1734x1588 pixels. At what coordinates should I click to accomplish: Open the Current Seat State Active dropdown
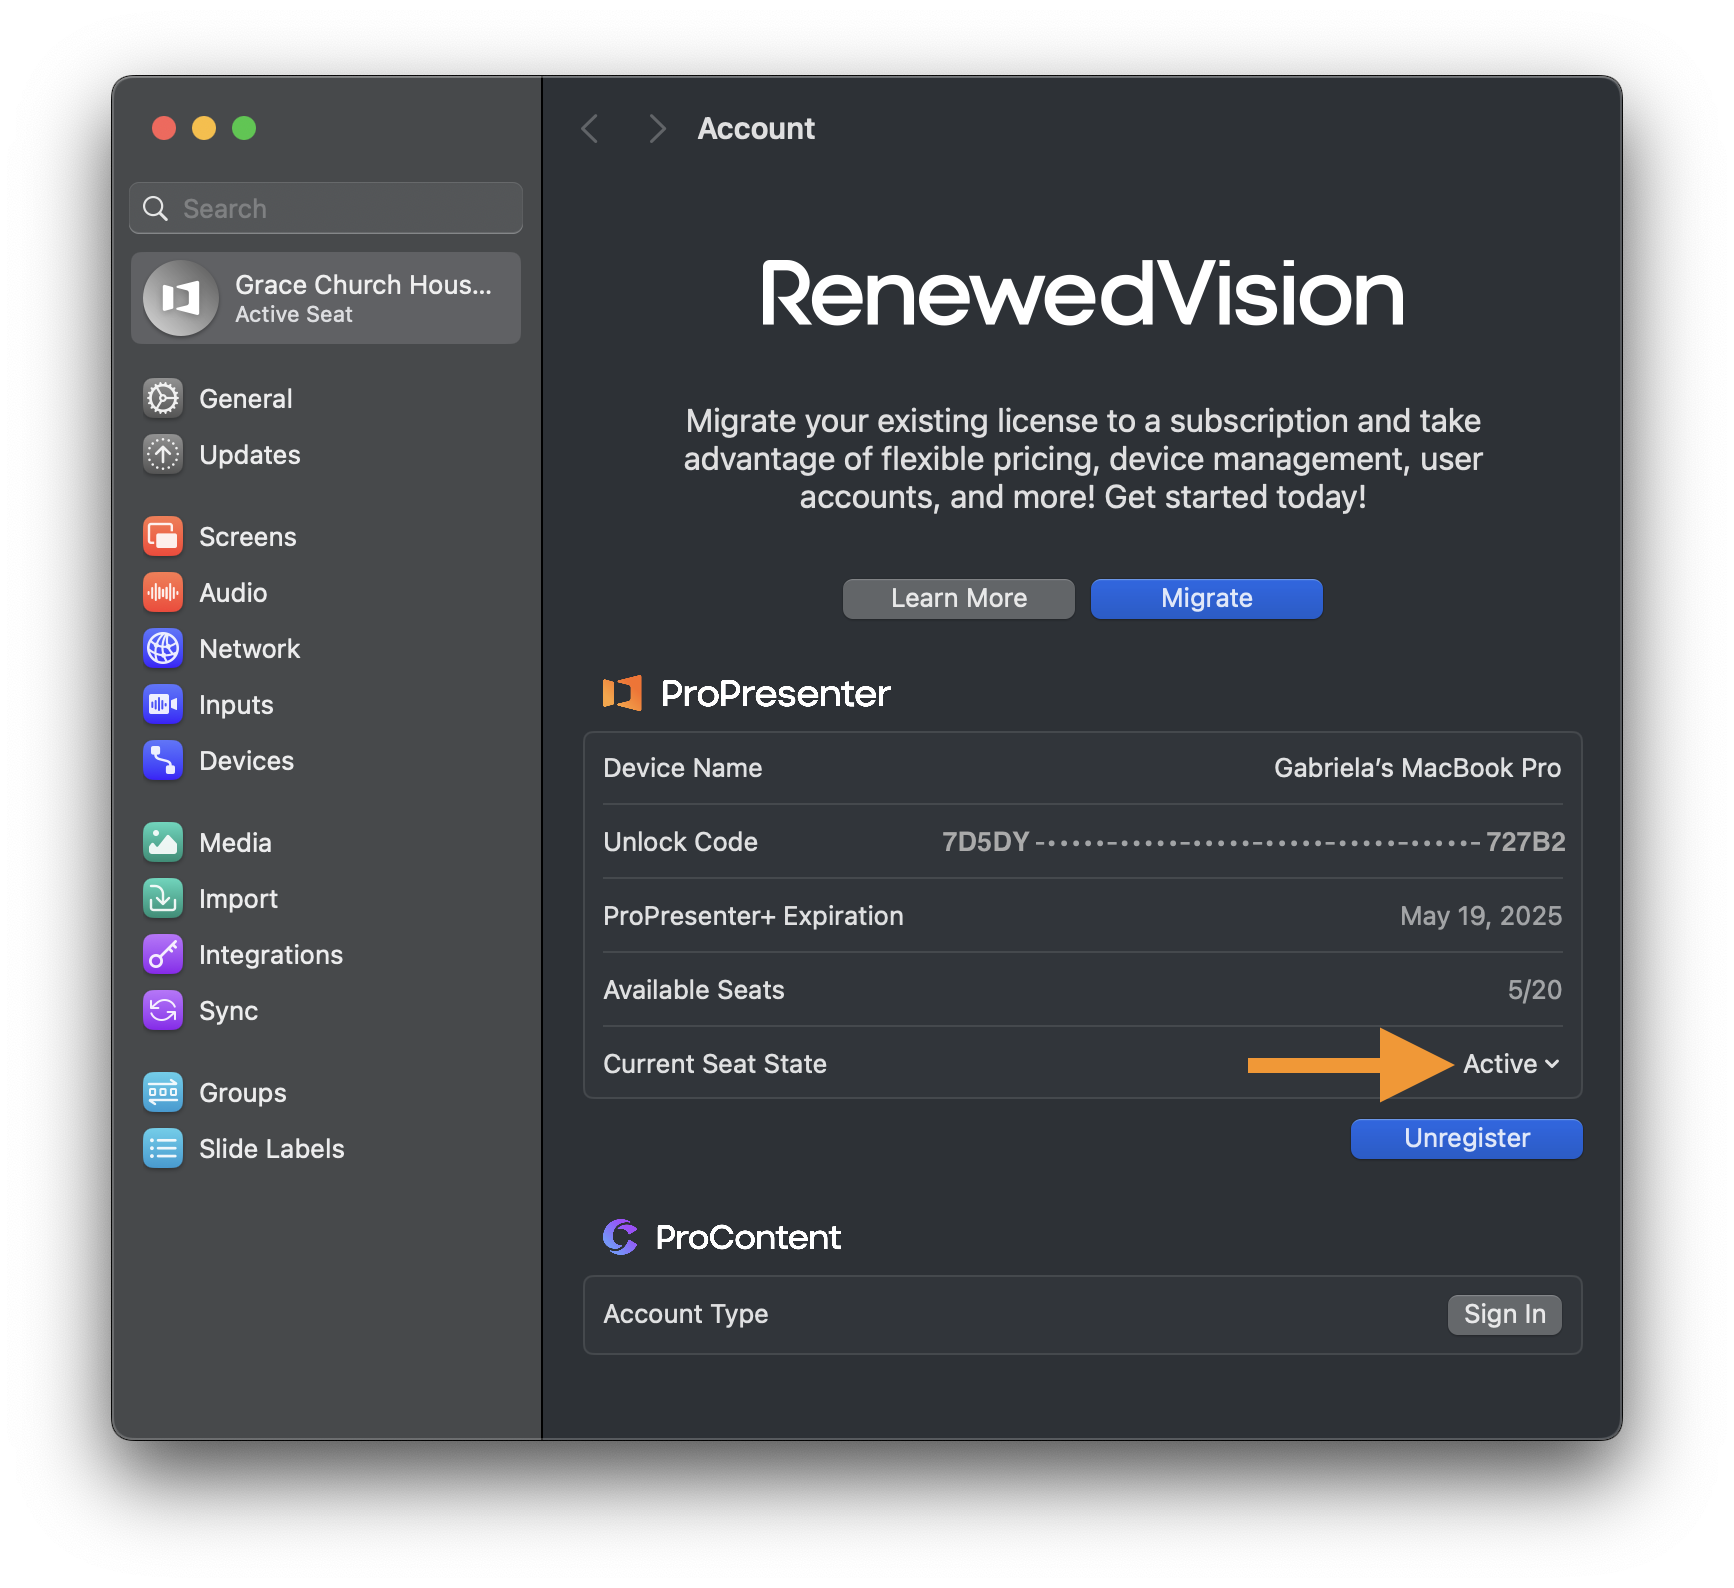click(x=1511, y=1064)
